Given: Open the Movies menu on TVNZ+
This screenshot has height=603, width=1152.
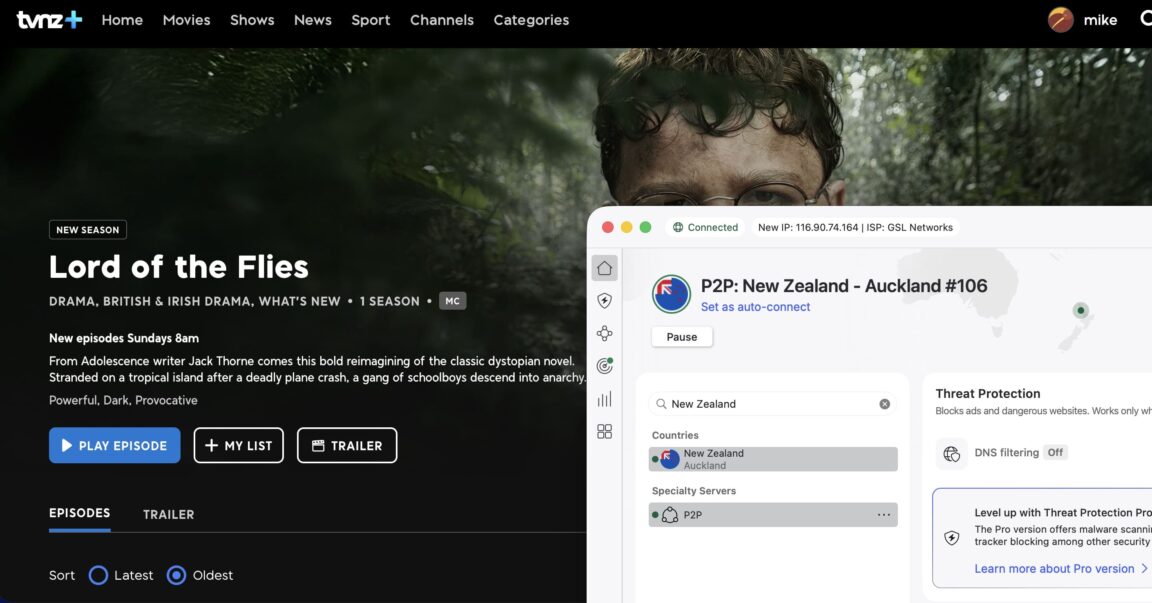Looking at the screenshot, I should point(186,19).
